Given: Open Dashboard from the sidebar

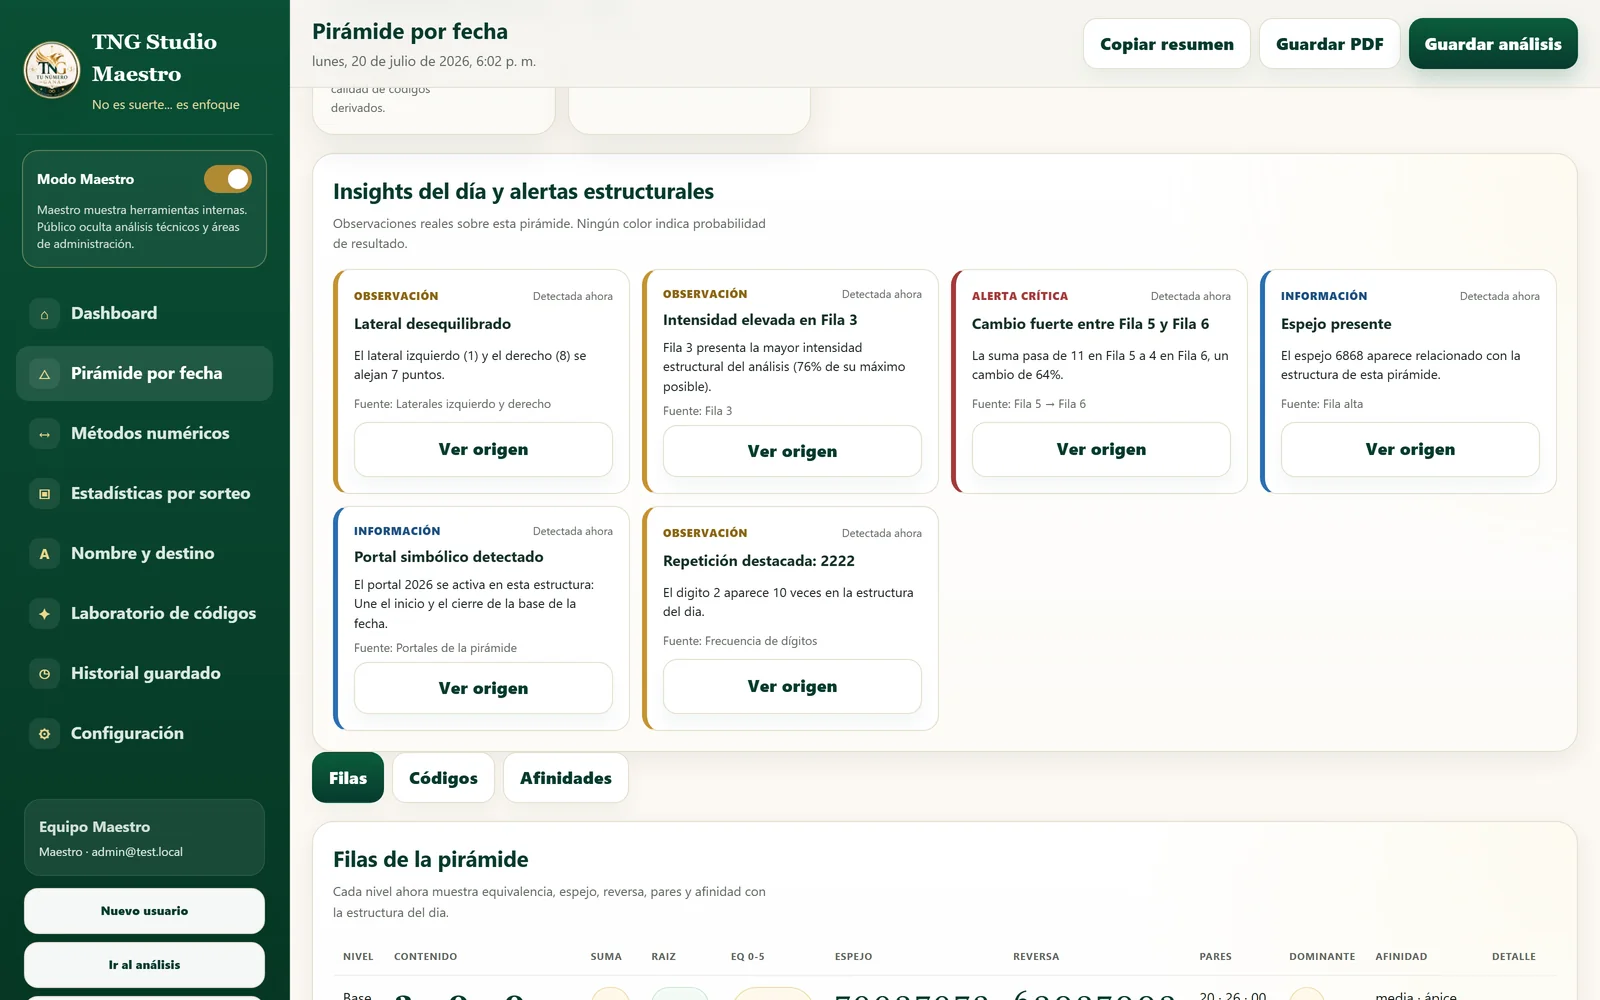Looking at the screenshot, I should point(144,314).
